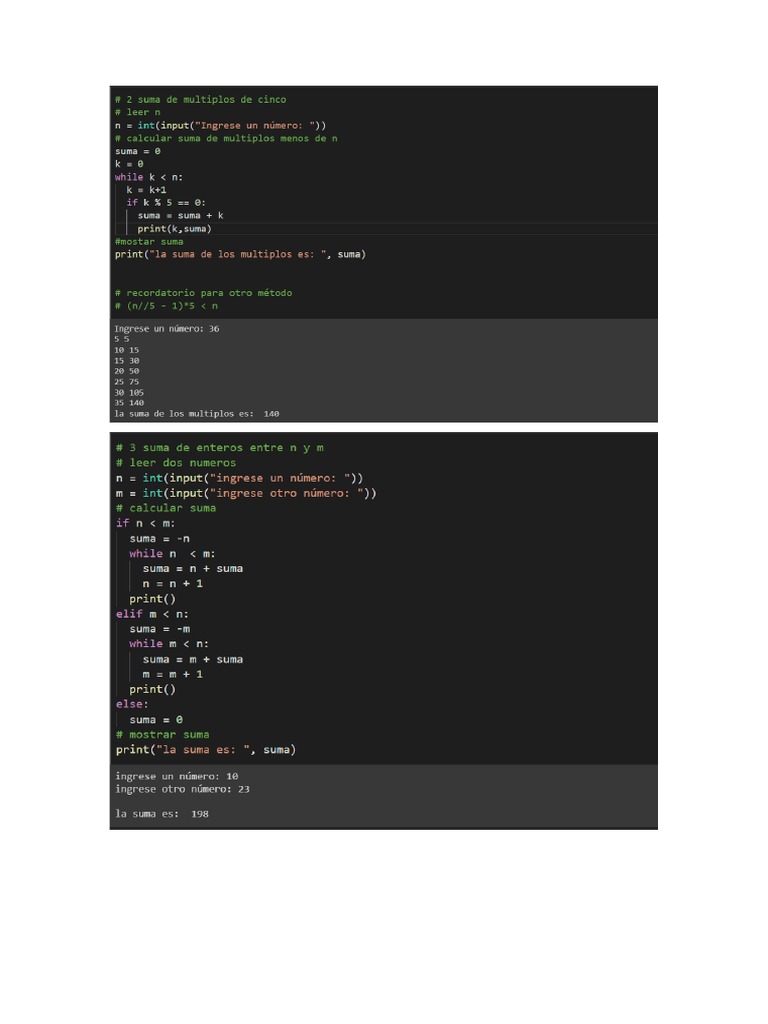Click the comment "# 3 suma de enteros entre n y m"
Image resolution: width=768 pixels, height=1024 pixels.
tap(220, 448)
